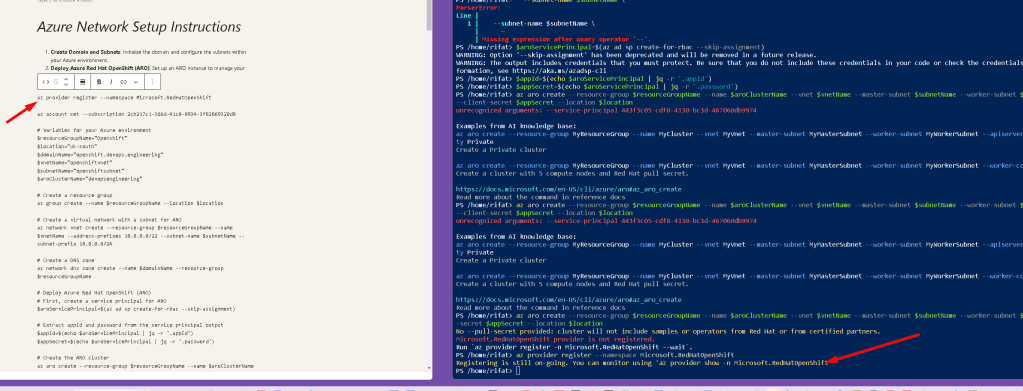Click the '# Extract appId and password' comment
Viewport: 1023px width, 391px height.
pos(130,324)
